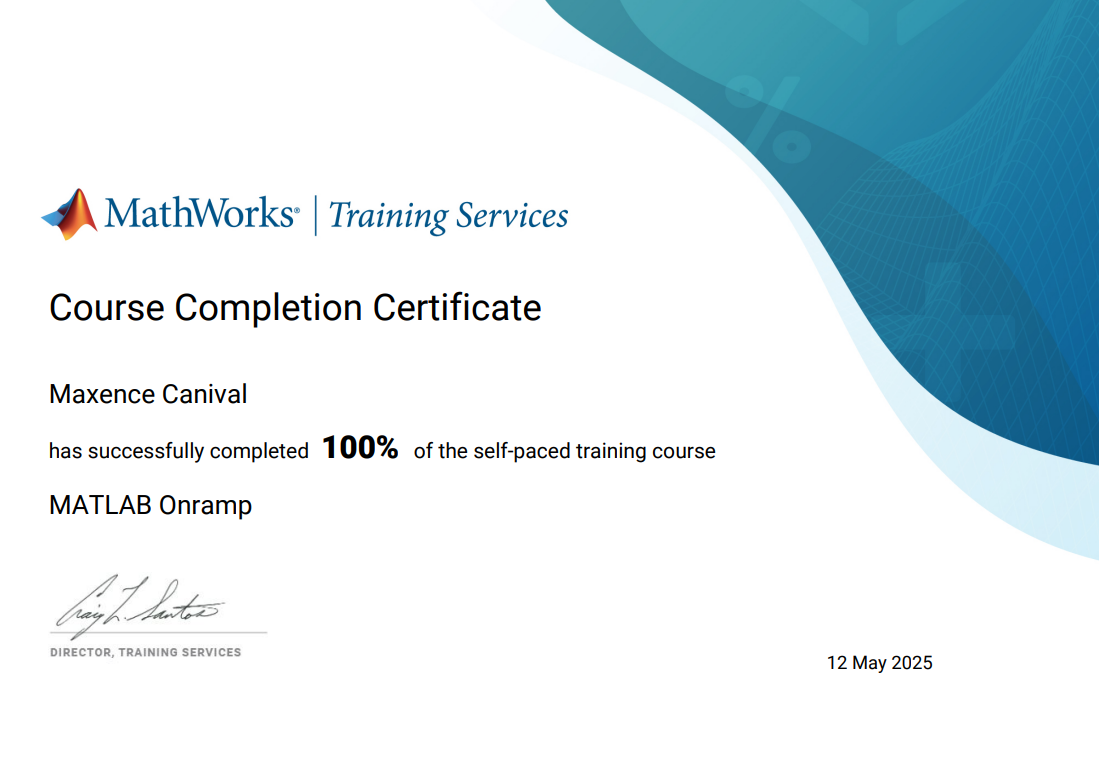Click the bold 100% completion figure
The image size is (1104, 776).
tap(360, 449)
